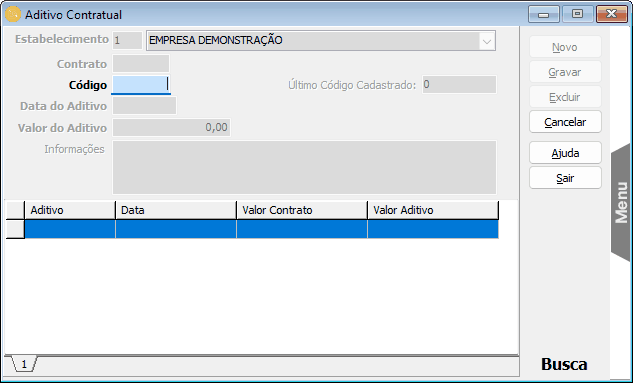Click the Valor Aditivo column header
This screenshot has width=633, height=383.
[x=433, y=210]
